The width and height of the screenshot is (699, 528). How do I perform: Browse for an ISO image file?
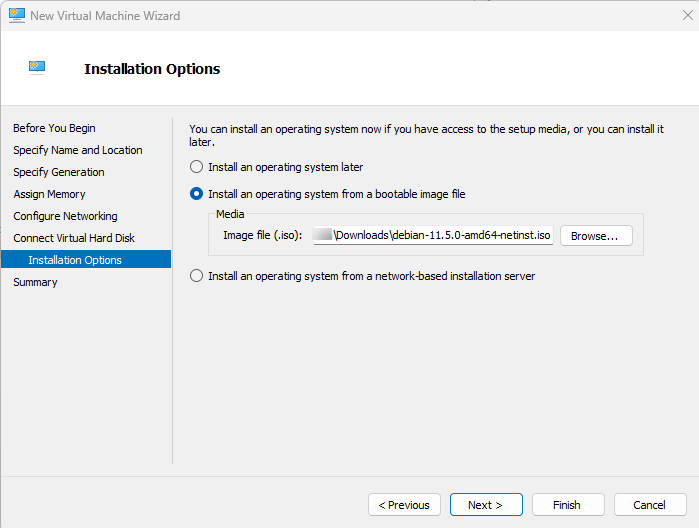[596, 235]
